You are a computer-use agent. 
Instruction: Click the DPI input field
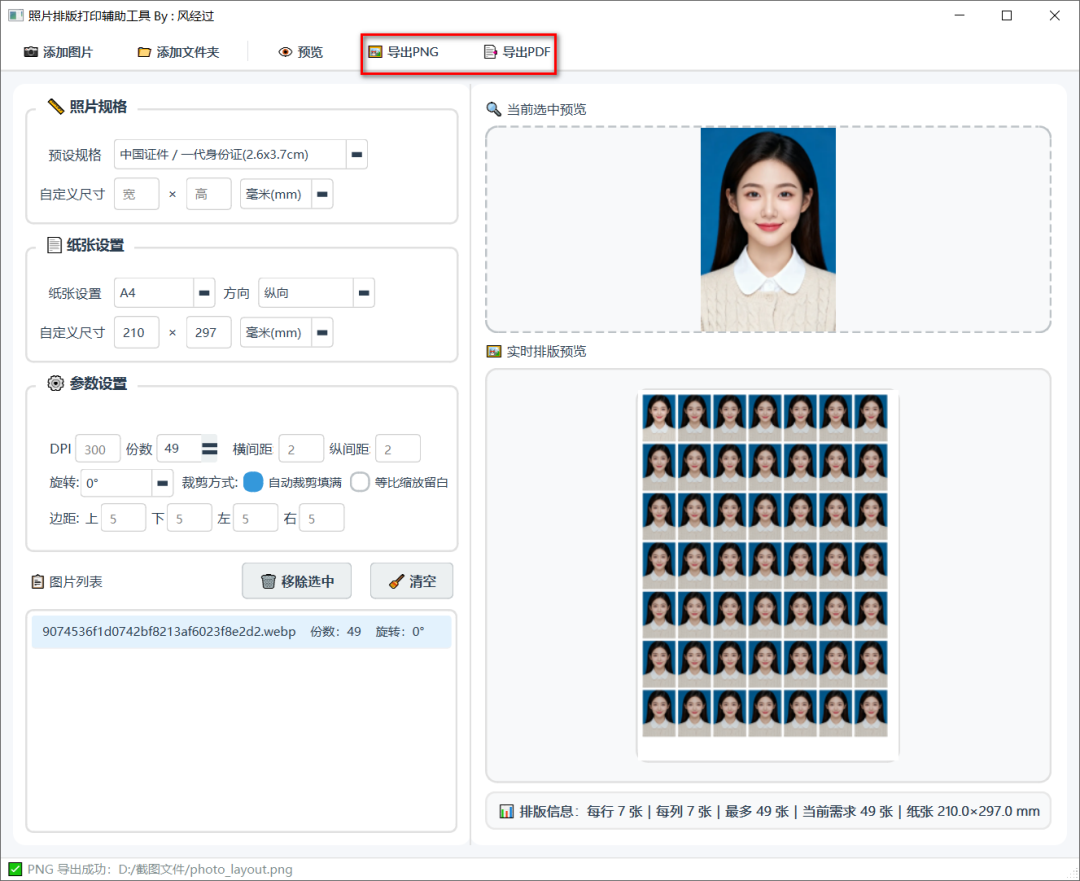pyautogui.click(x=98, y=449)
